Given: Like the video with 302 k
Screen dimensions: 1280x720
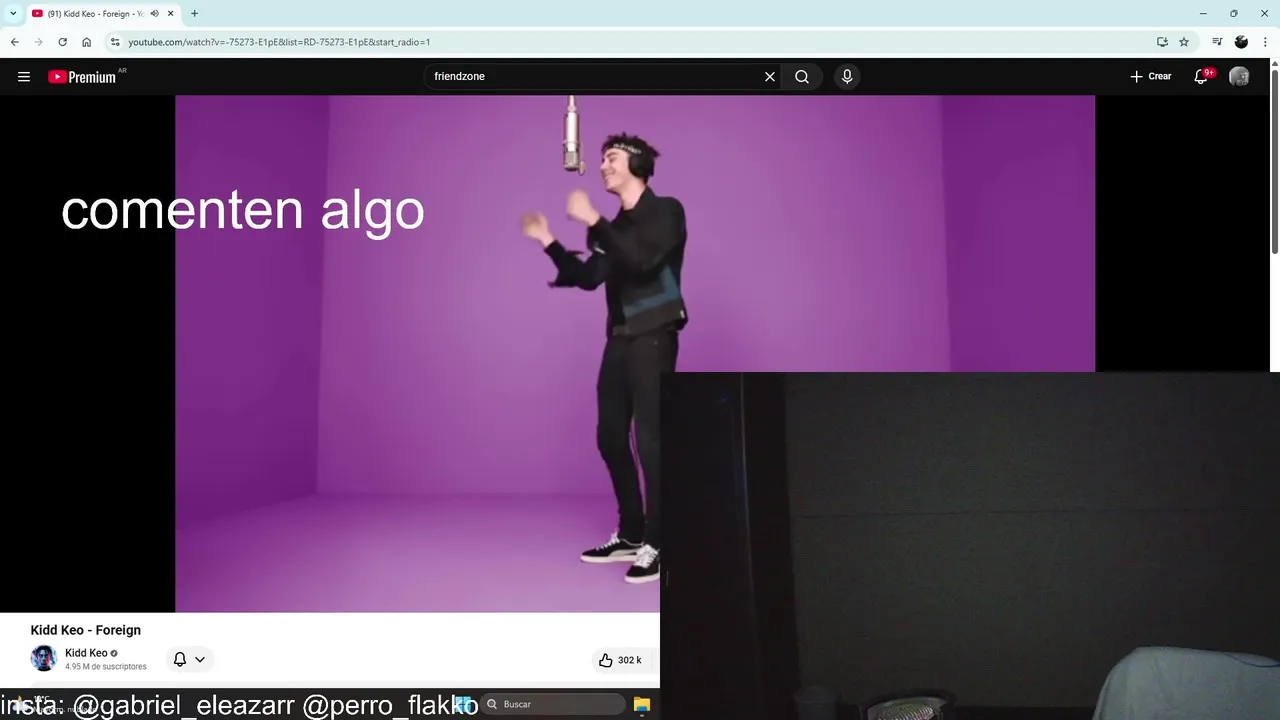Looking at the screenshot, I should pyautogui.click(x=620, y=660).
